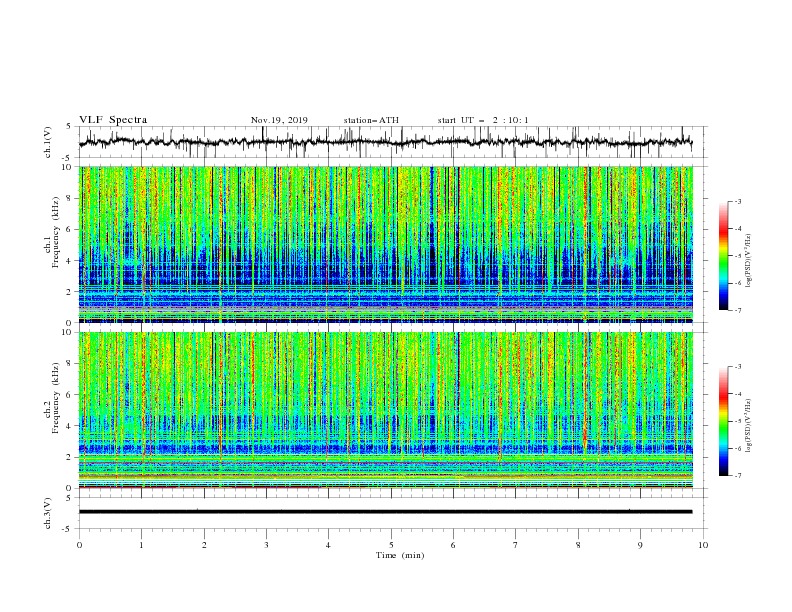Select the date text "Nov.19, 2019"

point(279,120)
